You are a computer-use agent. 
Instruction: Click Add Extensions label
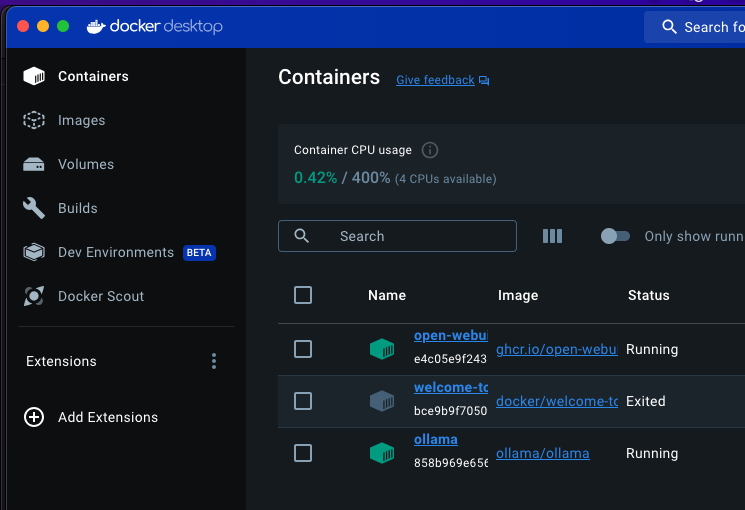108,417
